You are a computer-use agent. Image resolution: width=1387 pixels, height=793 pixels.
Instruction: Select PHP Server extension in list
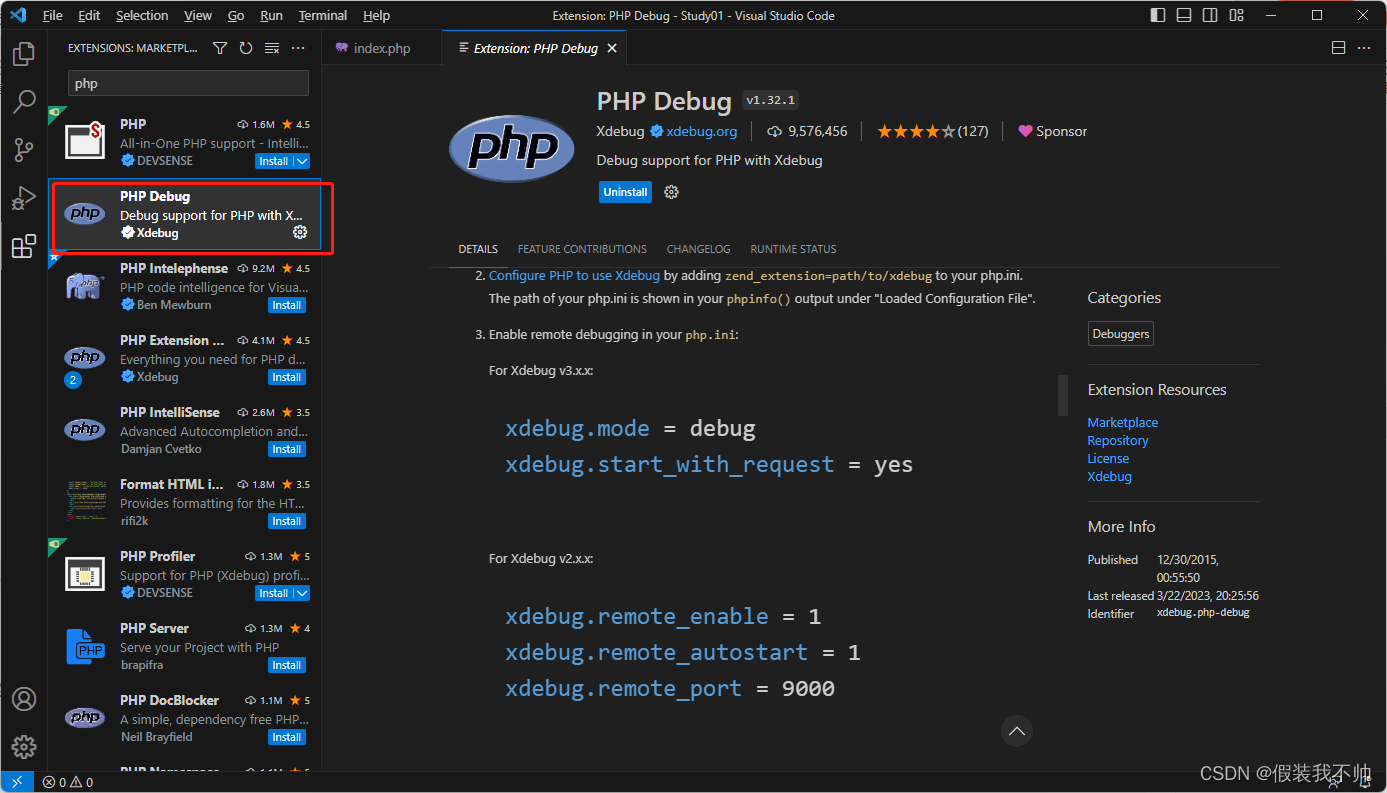(x=184, y=646)
